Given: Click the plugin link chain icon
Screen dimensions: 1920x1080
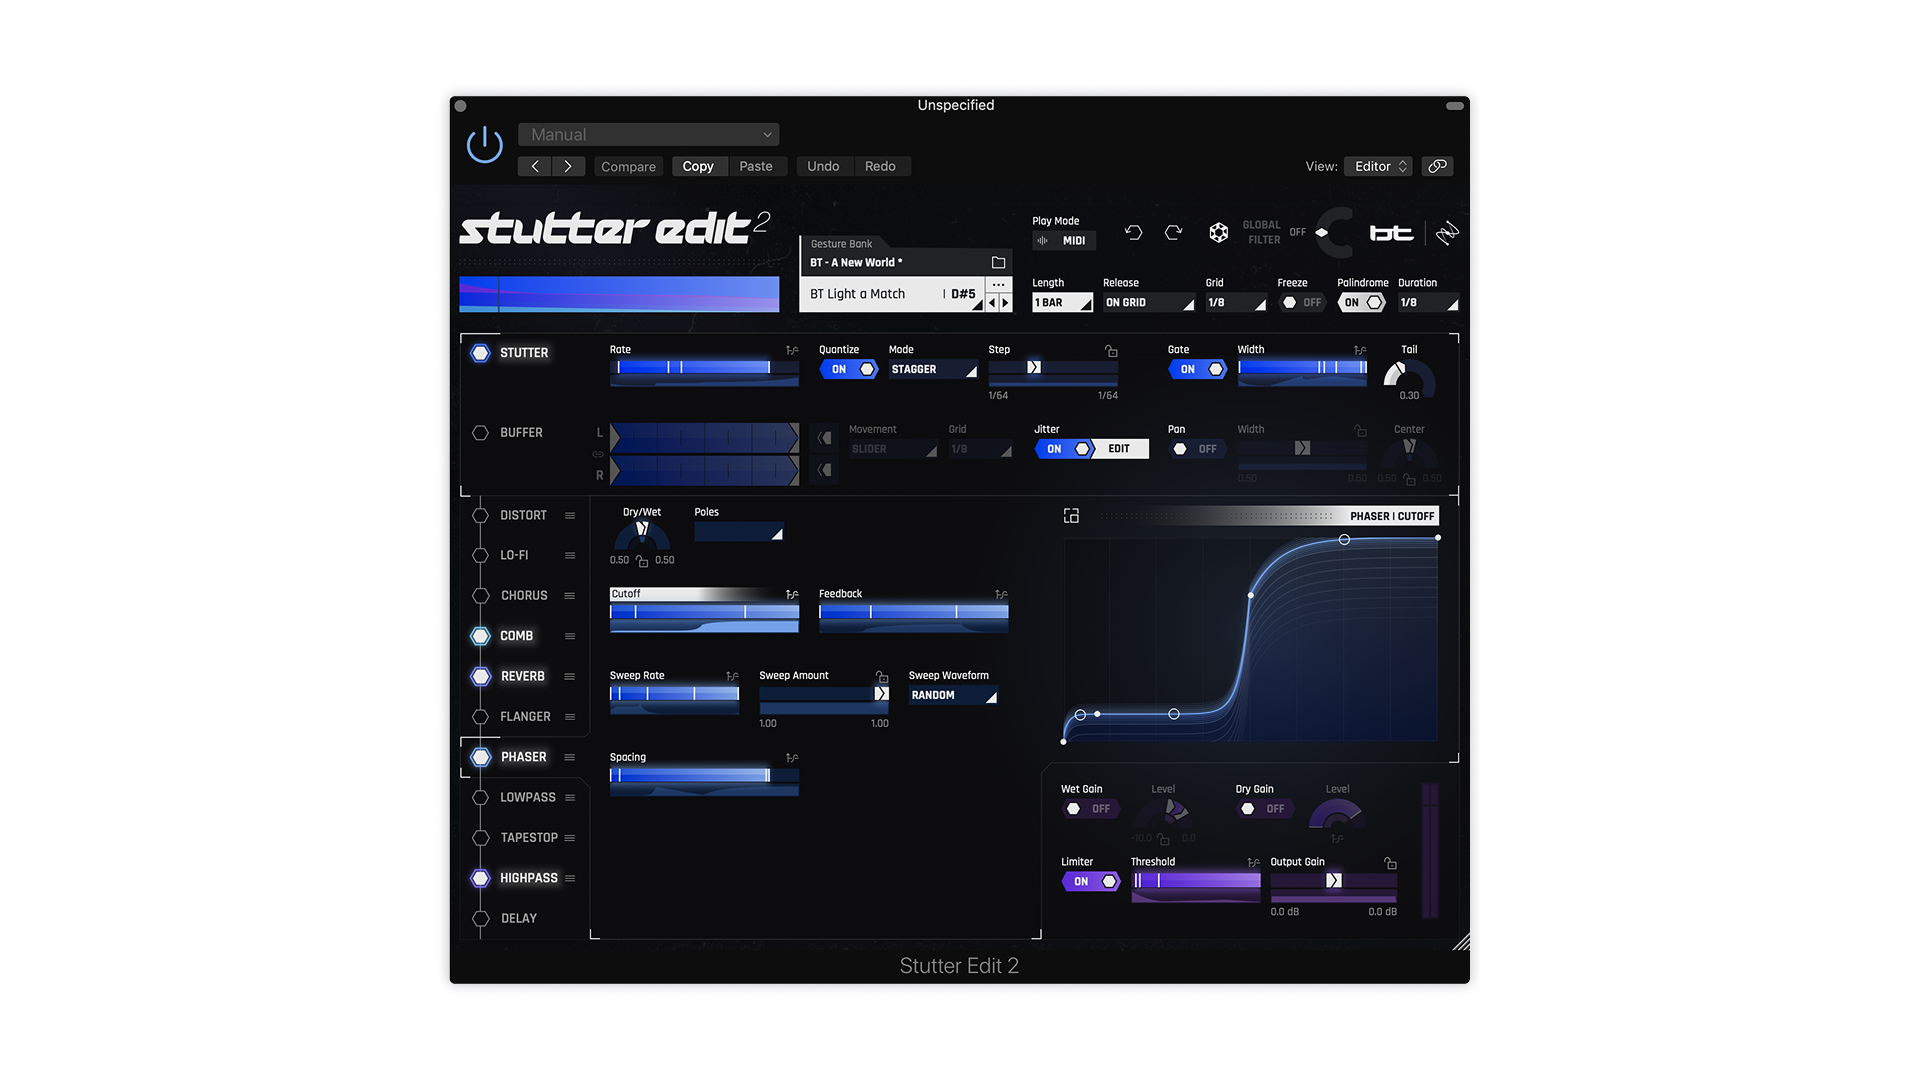Looking at the screenshot, I should click(x=1437, y=166).
